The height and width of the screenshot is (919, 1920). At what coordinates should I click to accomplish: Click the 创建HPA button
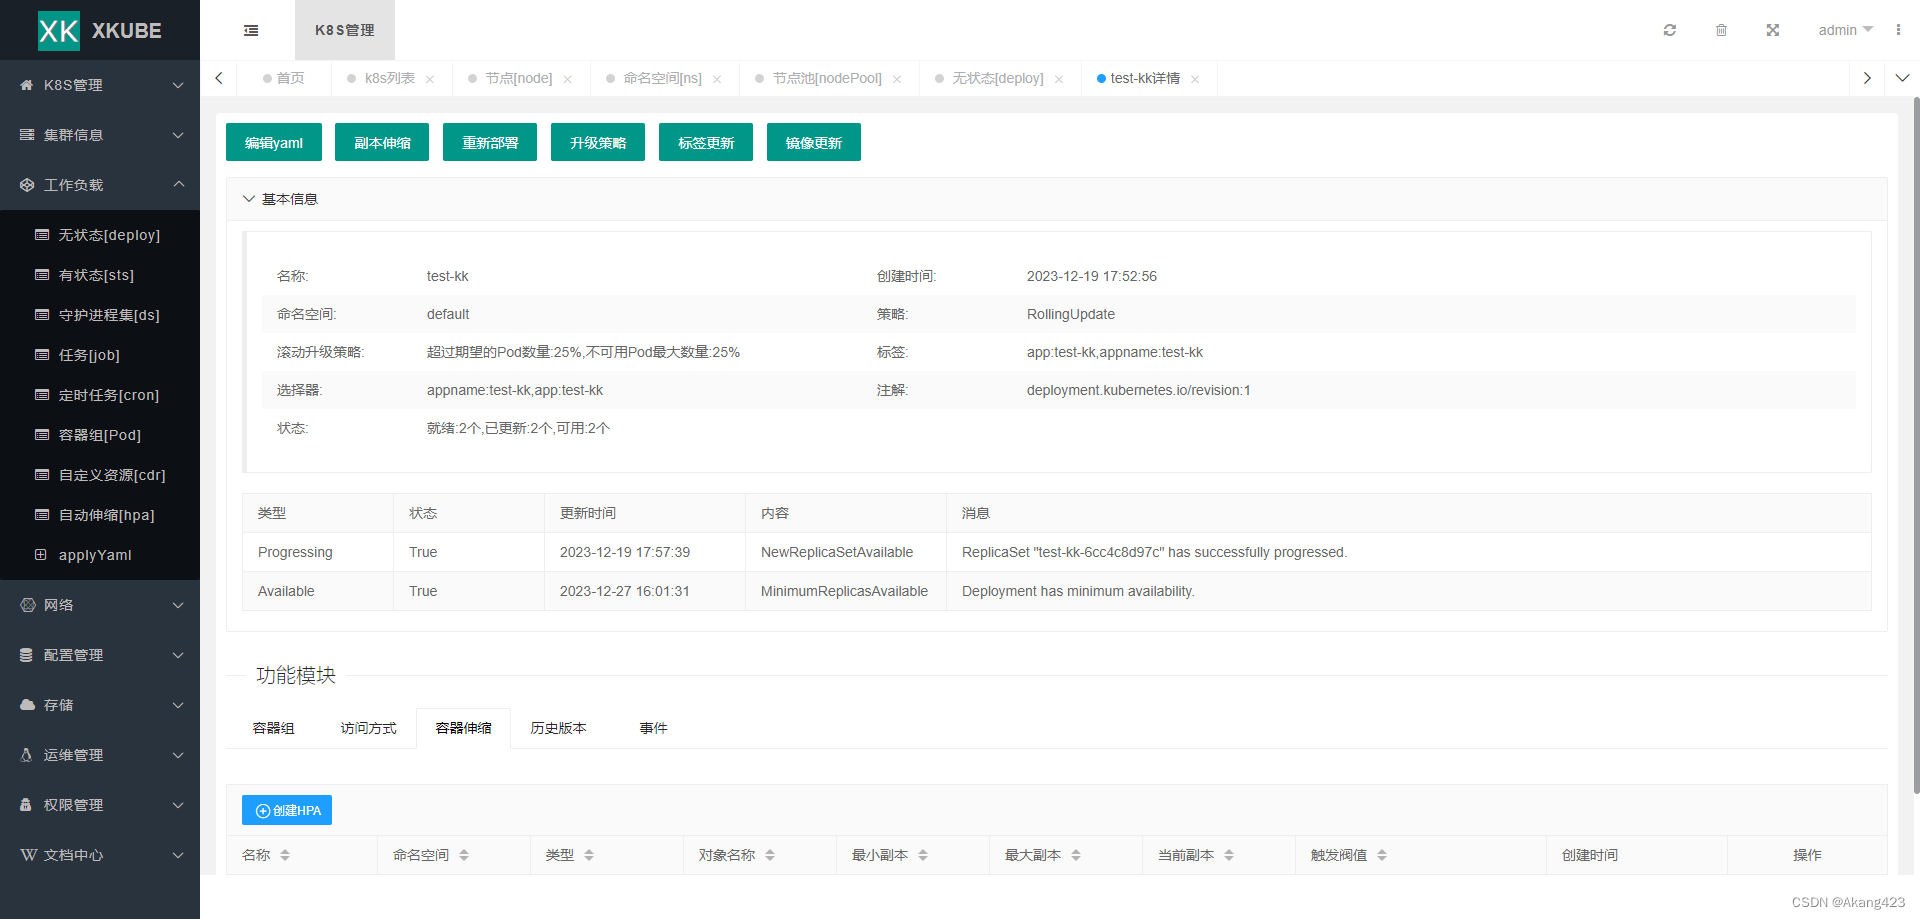[287, 810]
